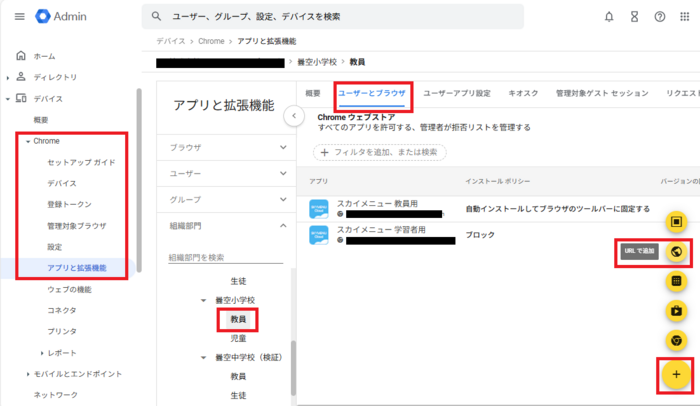Expand the グループ section
The height and width of the screenshot is (406, 700).
pyautogui.click(x=282, y=200)
